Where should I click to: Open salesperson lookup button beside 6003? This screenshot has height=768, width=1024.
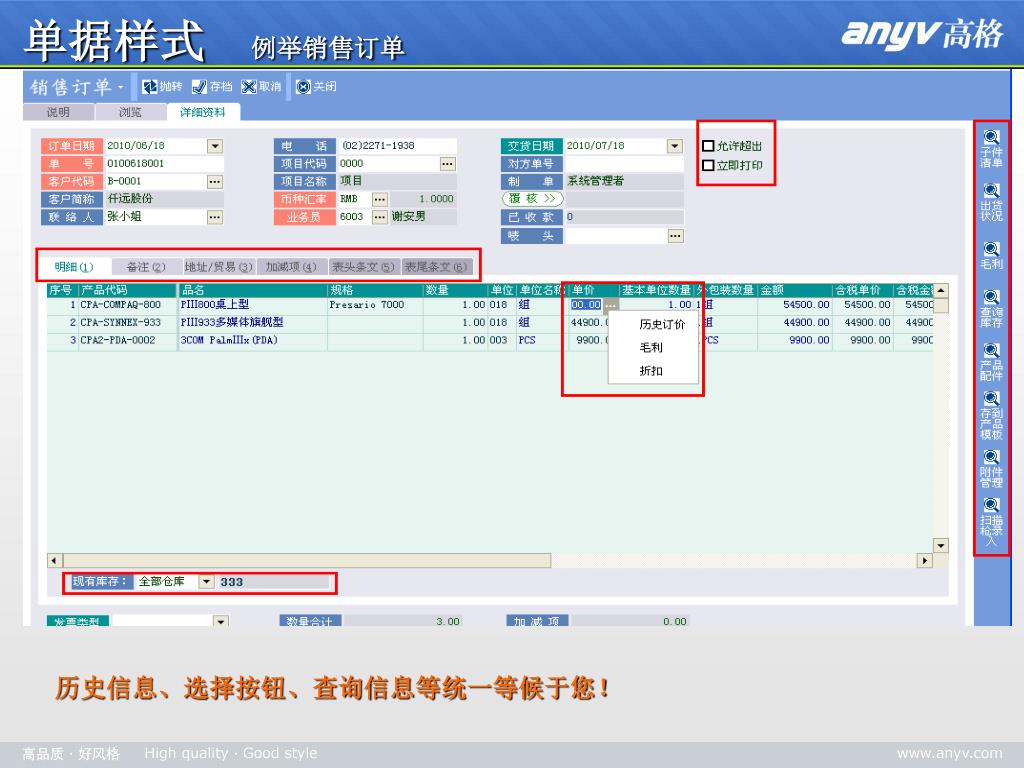tap(380, 217)
